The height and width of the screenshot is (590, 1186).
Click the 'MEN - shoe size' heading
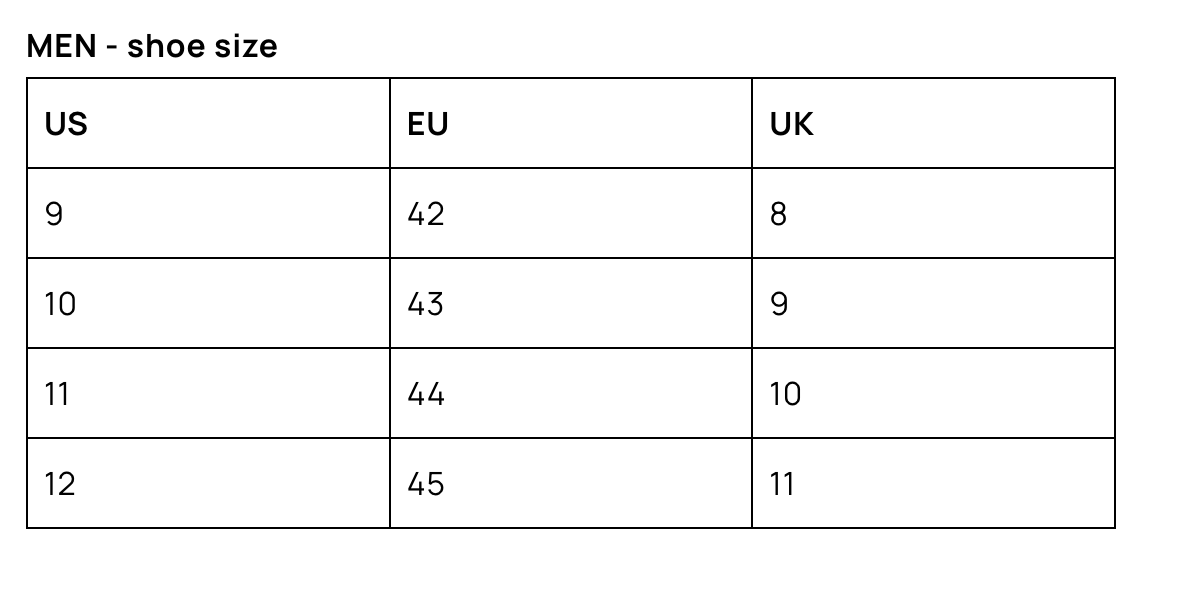tap(152, 46)
